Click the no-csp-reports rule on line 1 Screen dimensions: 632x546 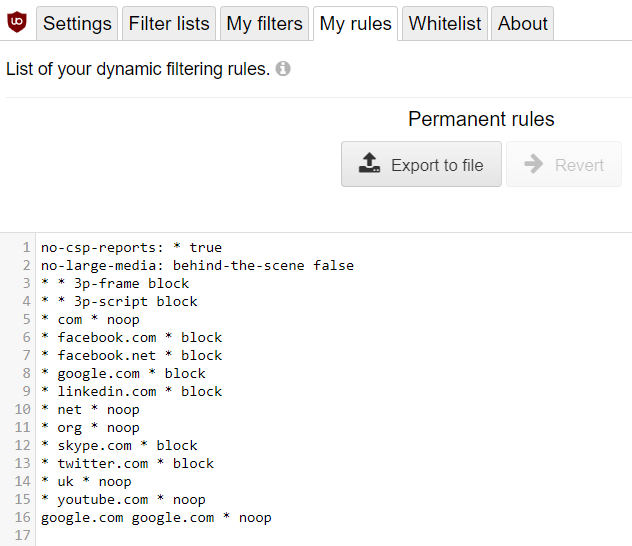[x=131, y=247]
